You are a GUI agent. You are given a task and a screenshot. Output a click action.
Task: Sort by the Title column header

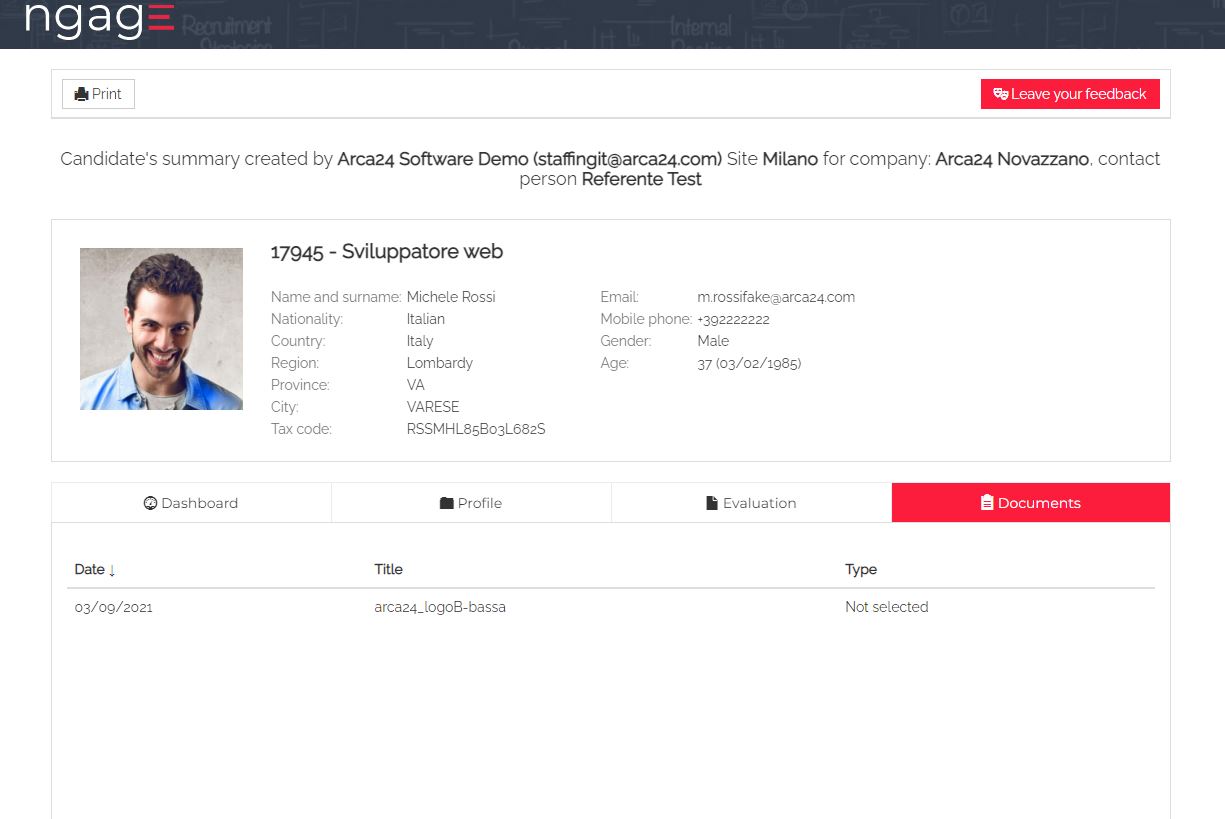388,569
